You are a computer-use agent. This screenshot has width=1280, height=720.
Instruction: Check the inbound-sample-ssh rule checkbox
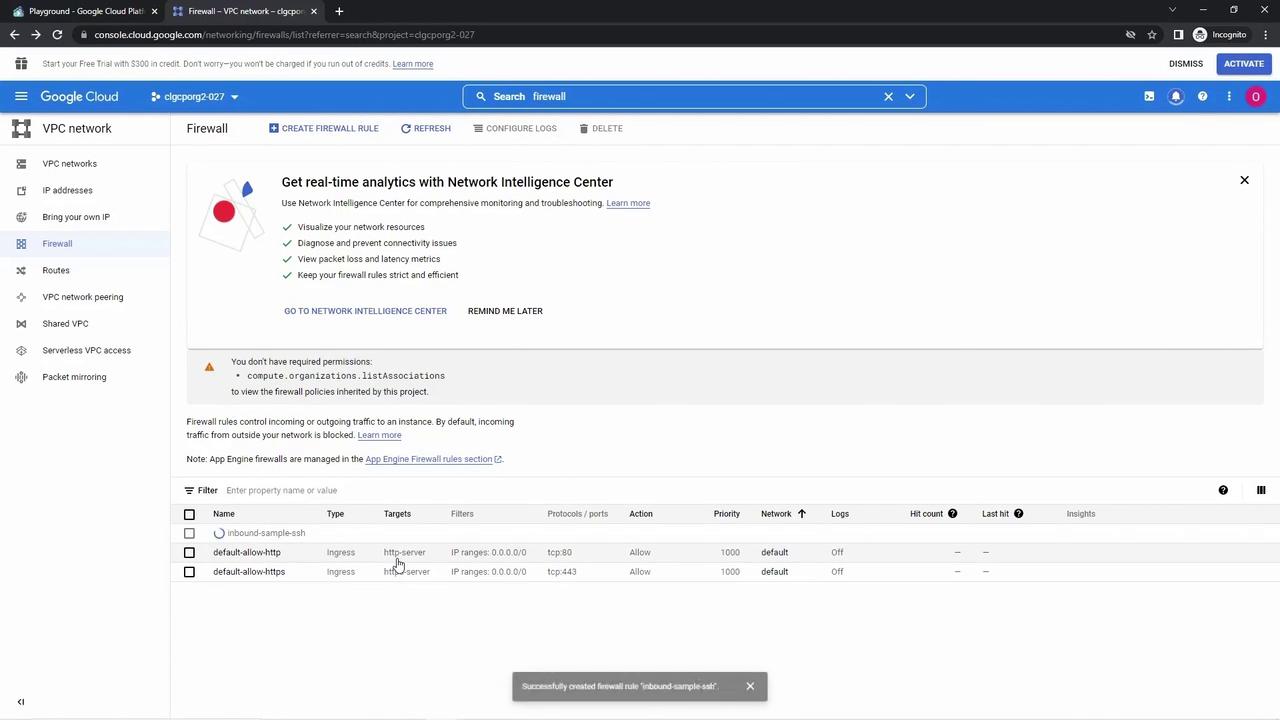189,533
